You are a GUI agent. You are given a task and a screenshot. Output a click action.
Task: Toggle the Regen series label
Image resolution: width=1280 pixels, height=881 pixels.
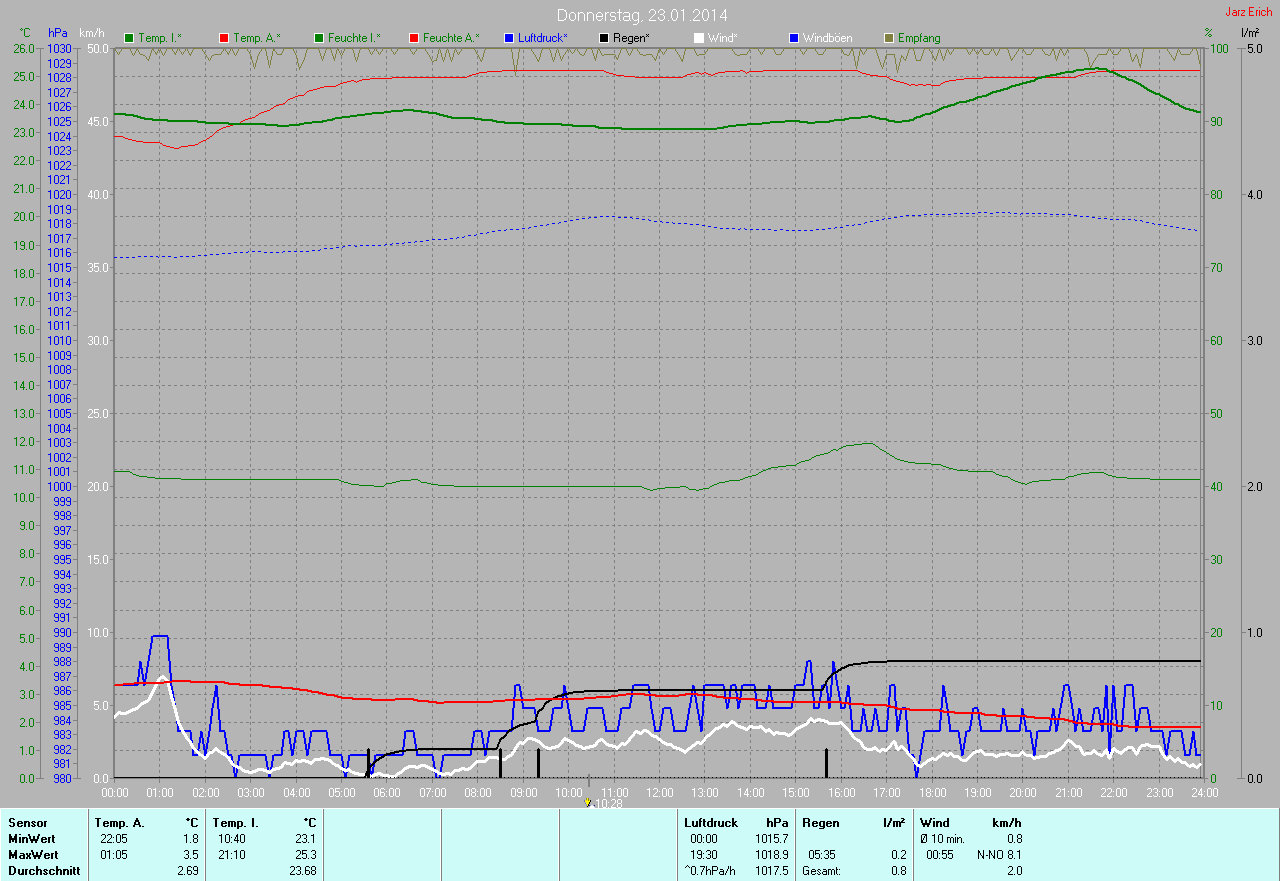pos(630,38)
